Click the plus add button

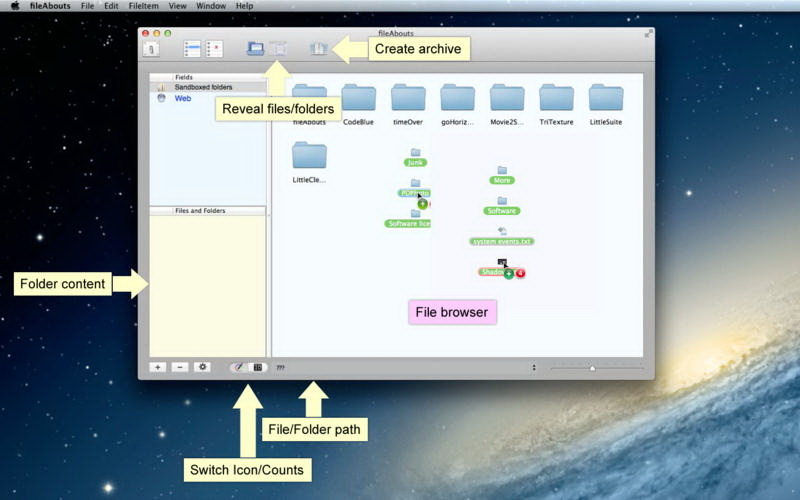click(x=158, y=367)
